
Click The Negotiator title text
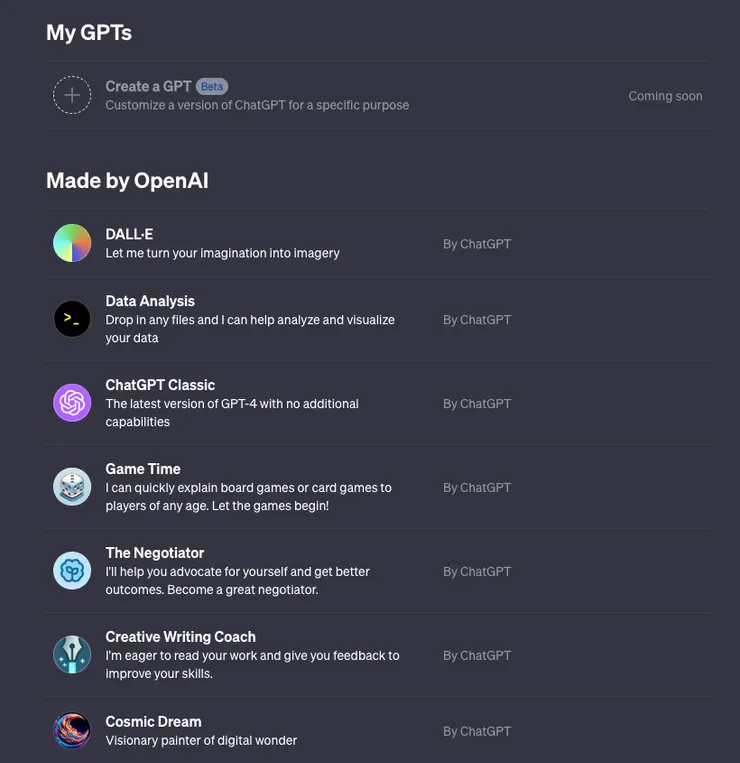pyautogui.click(x=155, y=553)
